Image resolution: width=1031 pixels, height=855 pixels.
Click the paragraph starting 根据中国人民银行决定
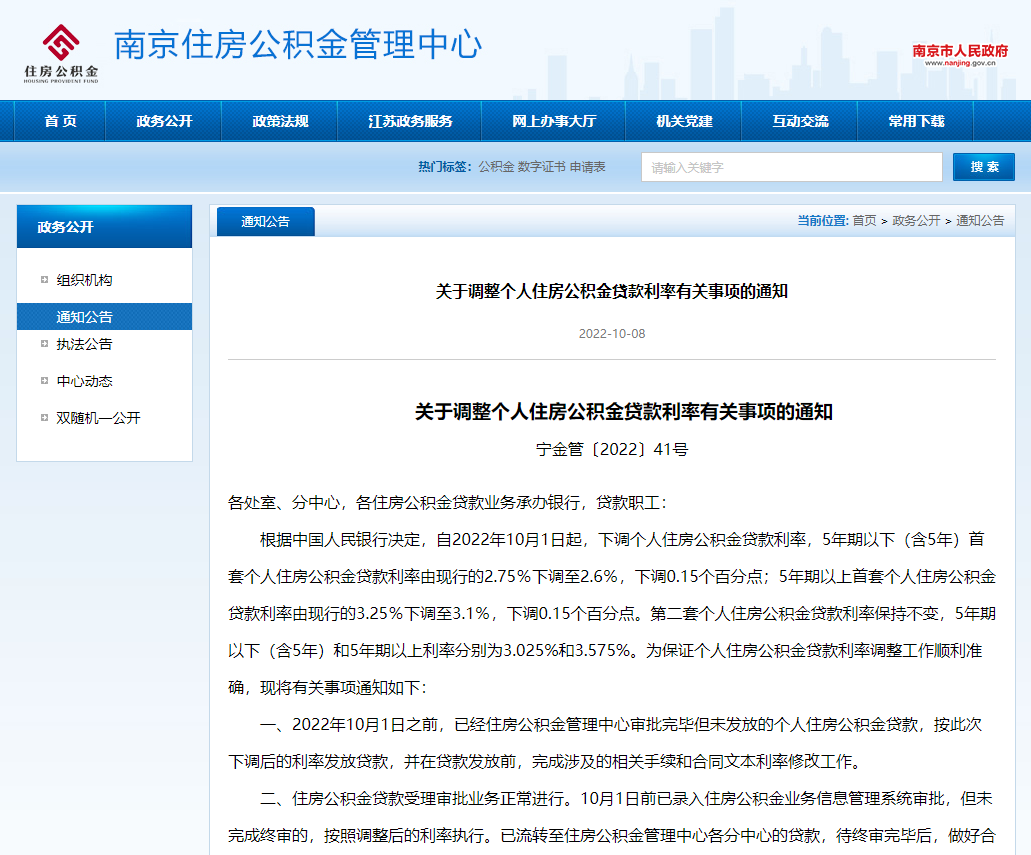tap(611, 614)
